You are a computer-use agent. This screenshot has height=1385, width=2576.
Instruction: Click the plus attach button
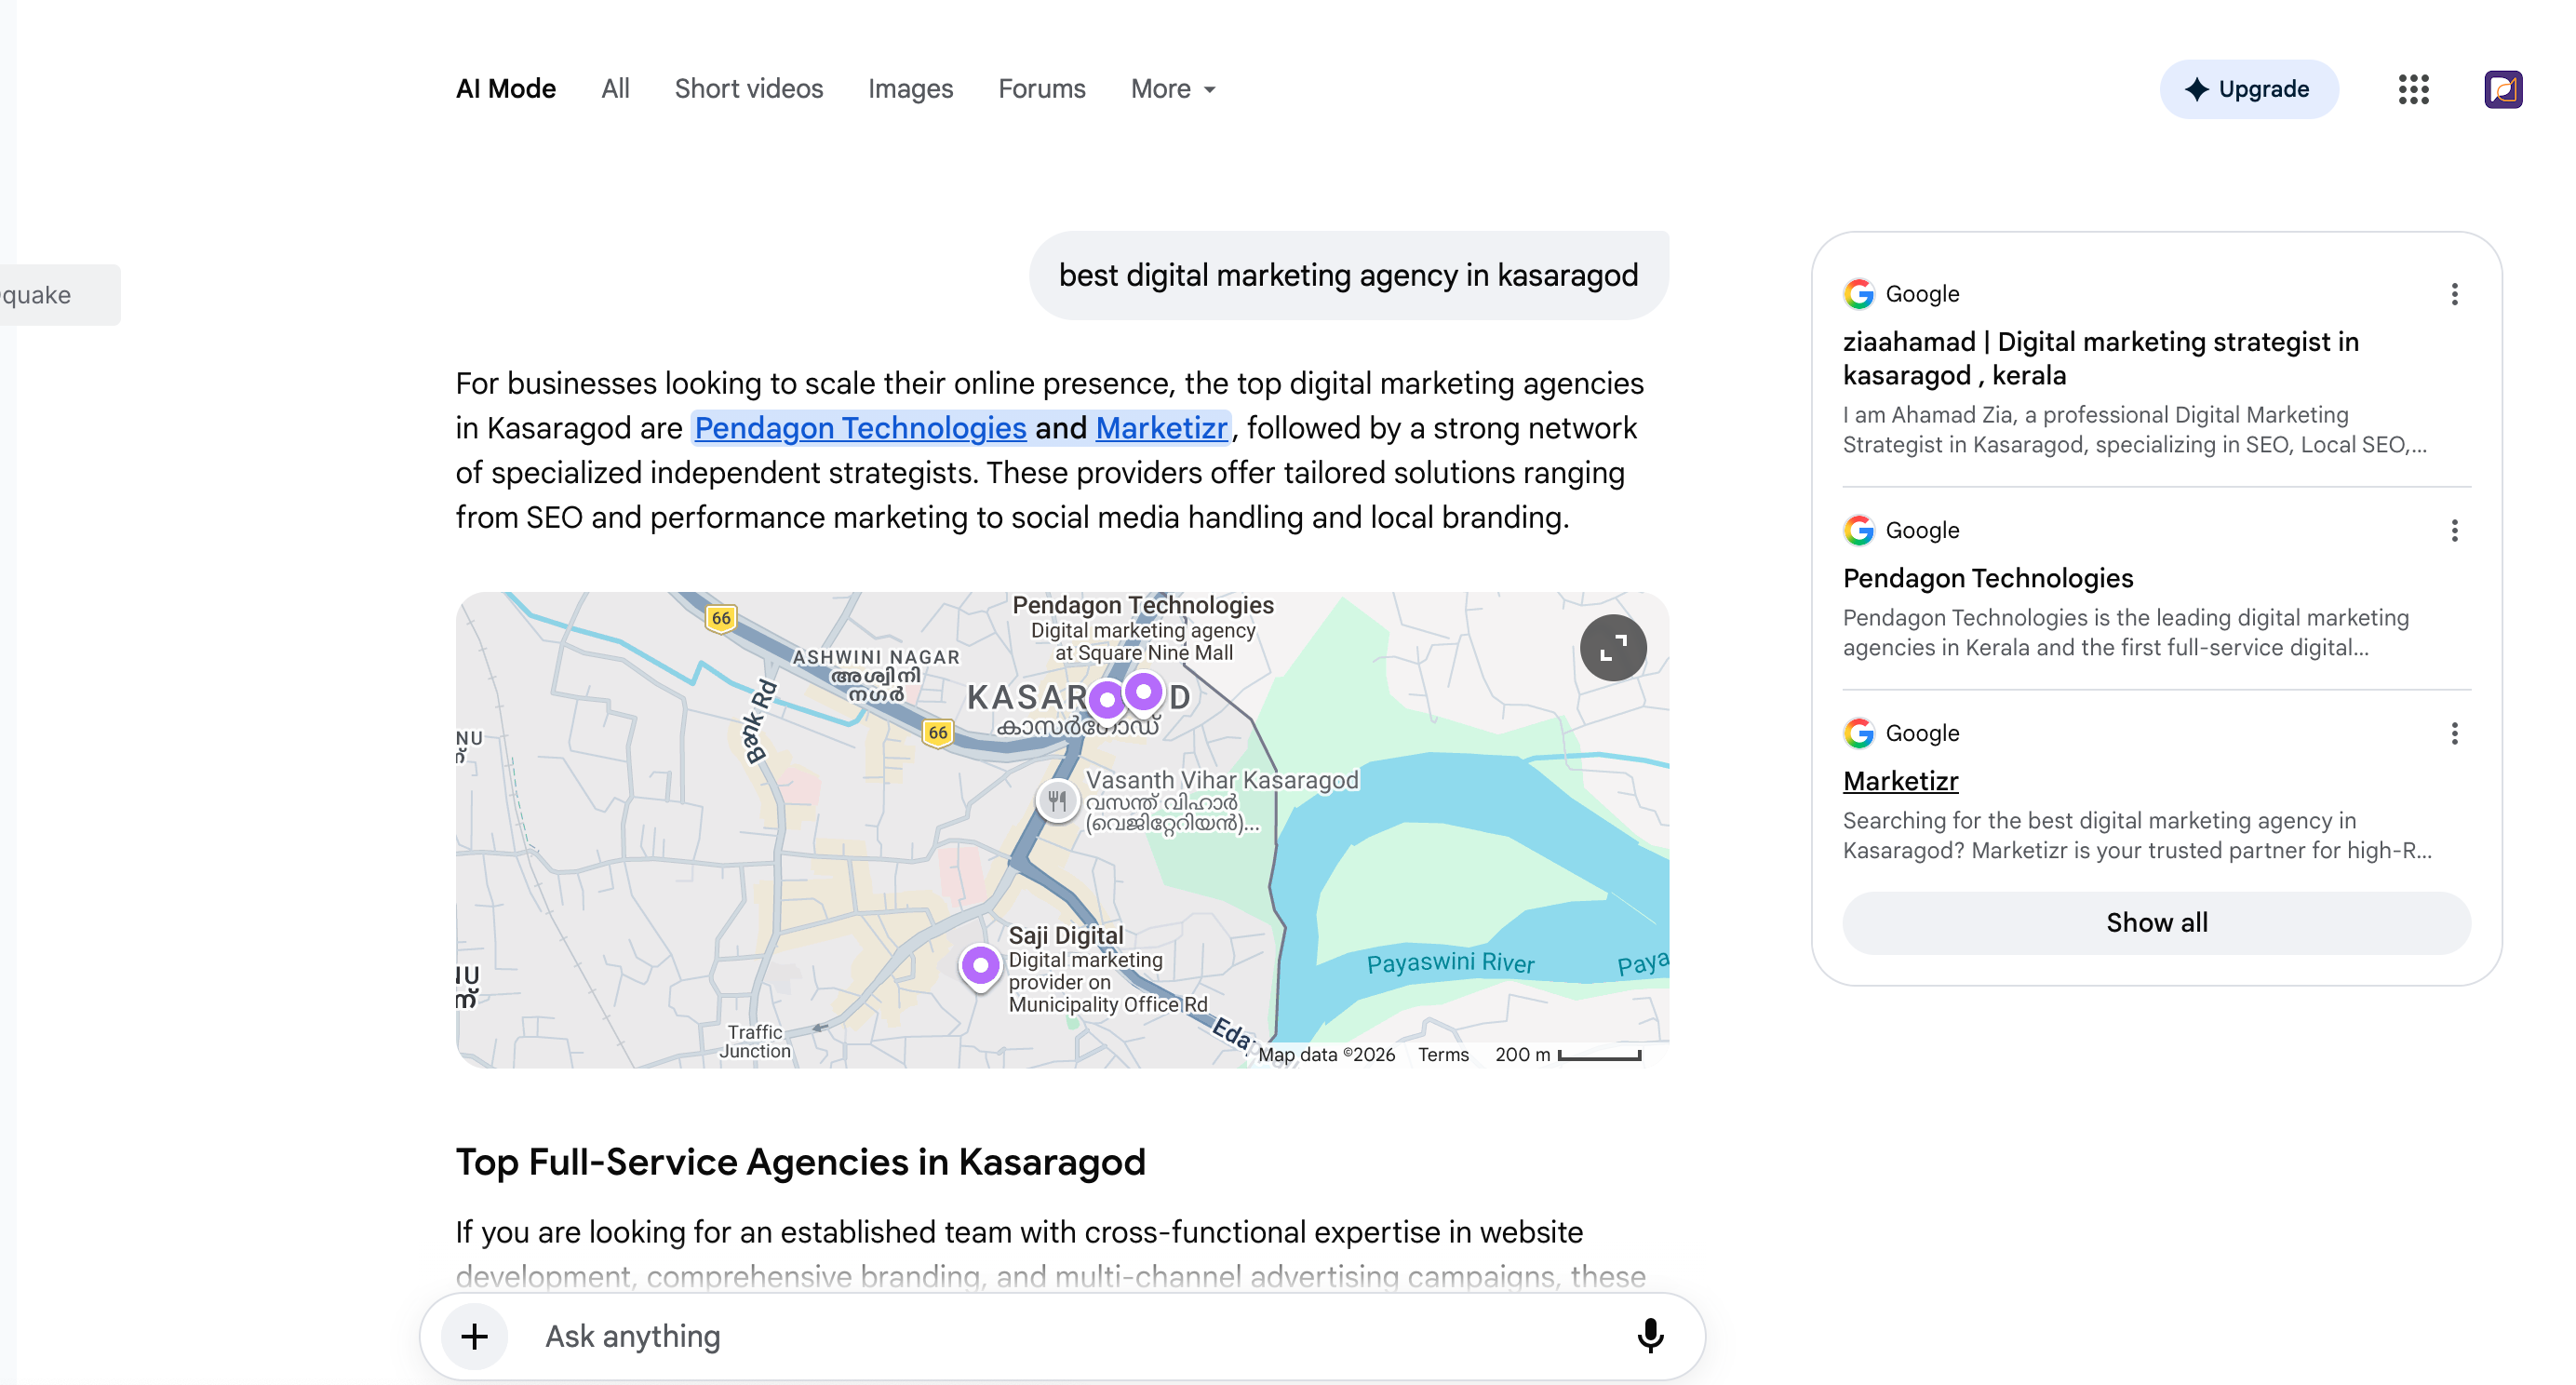(475, 1335)
